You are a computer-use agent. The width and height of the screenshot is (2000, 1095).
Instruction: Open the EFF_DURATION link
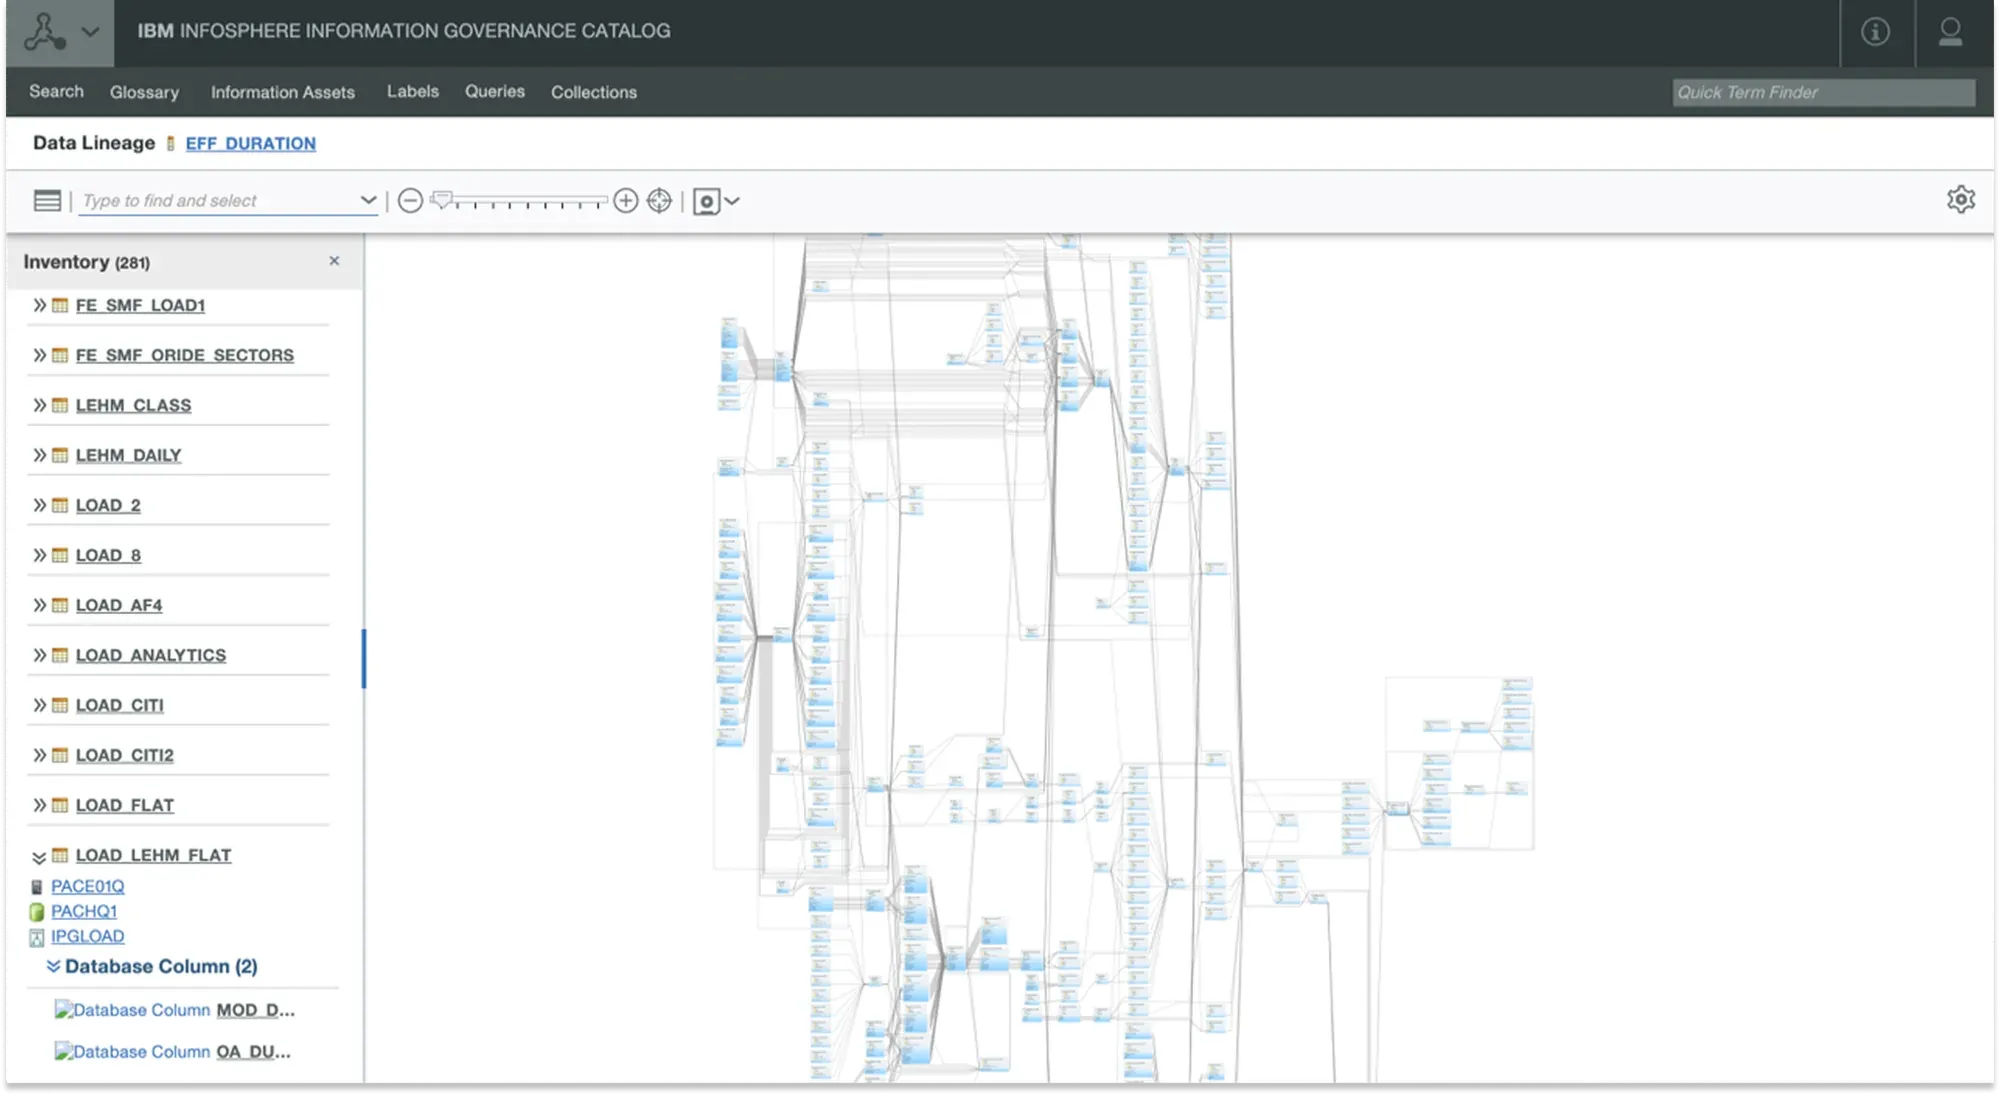click(x=251, y=143)
